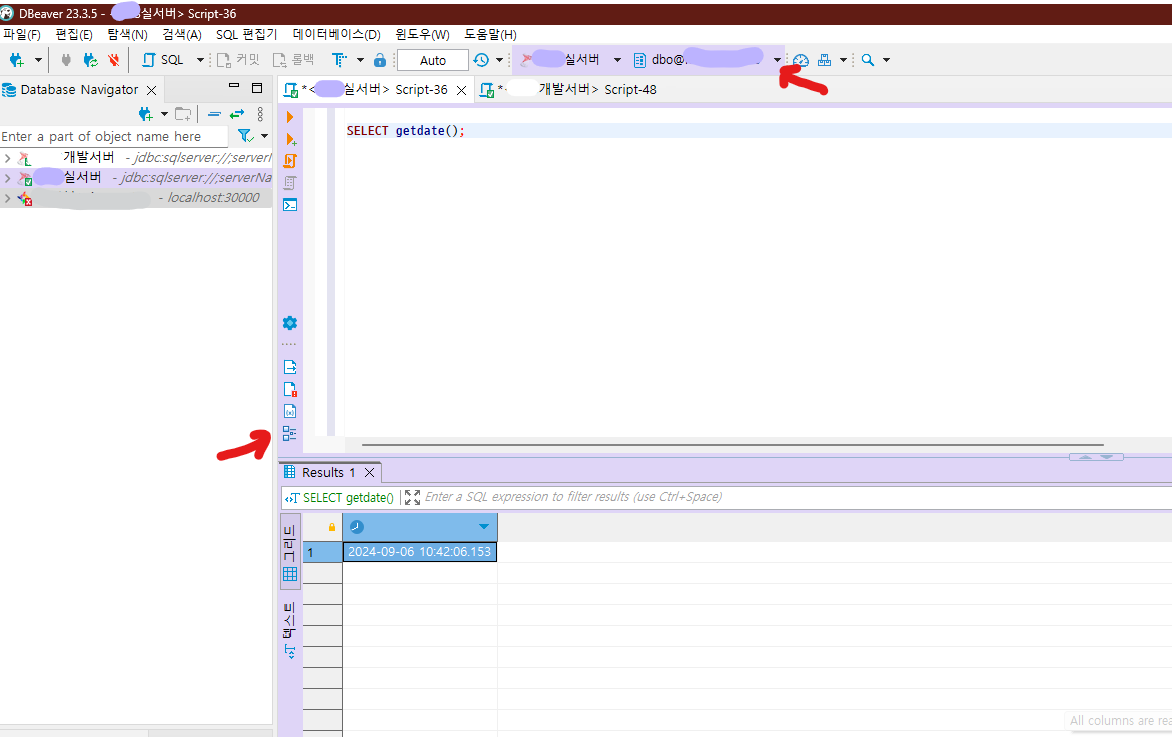Open the 도움말(H) menu
1172x737 pixels.
(x=490, y=34)
